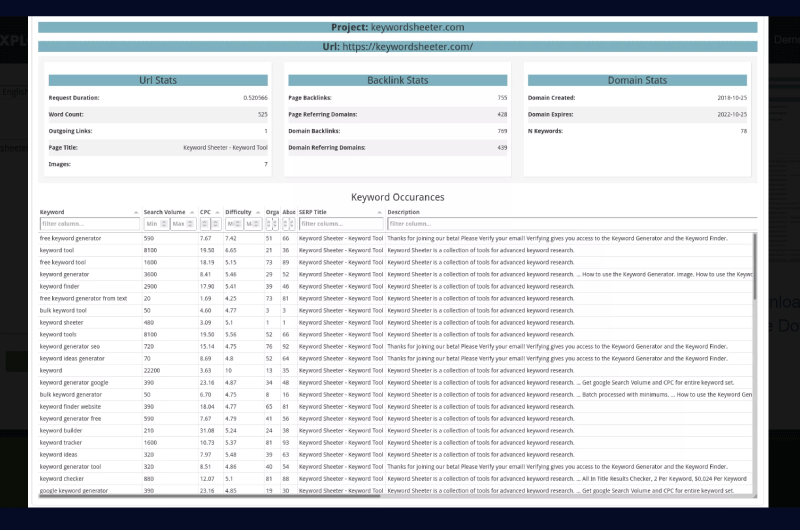Focus the CPC minimum filter field
The image size is (800, 530).
click(205, 223)
